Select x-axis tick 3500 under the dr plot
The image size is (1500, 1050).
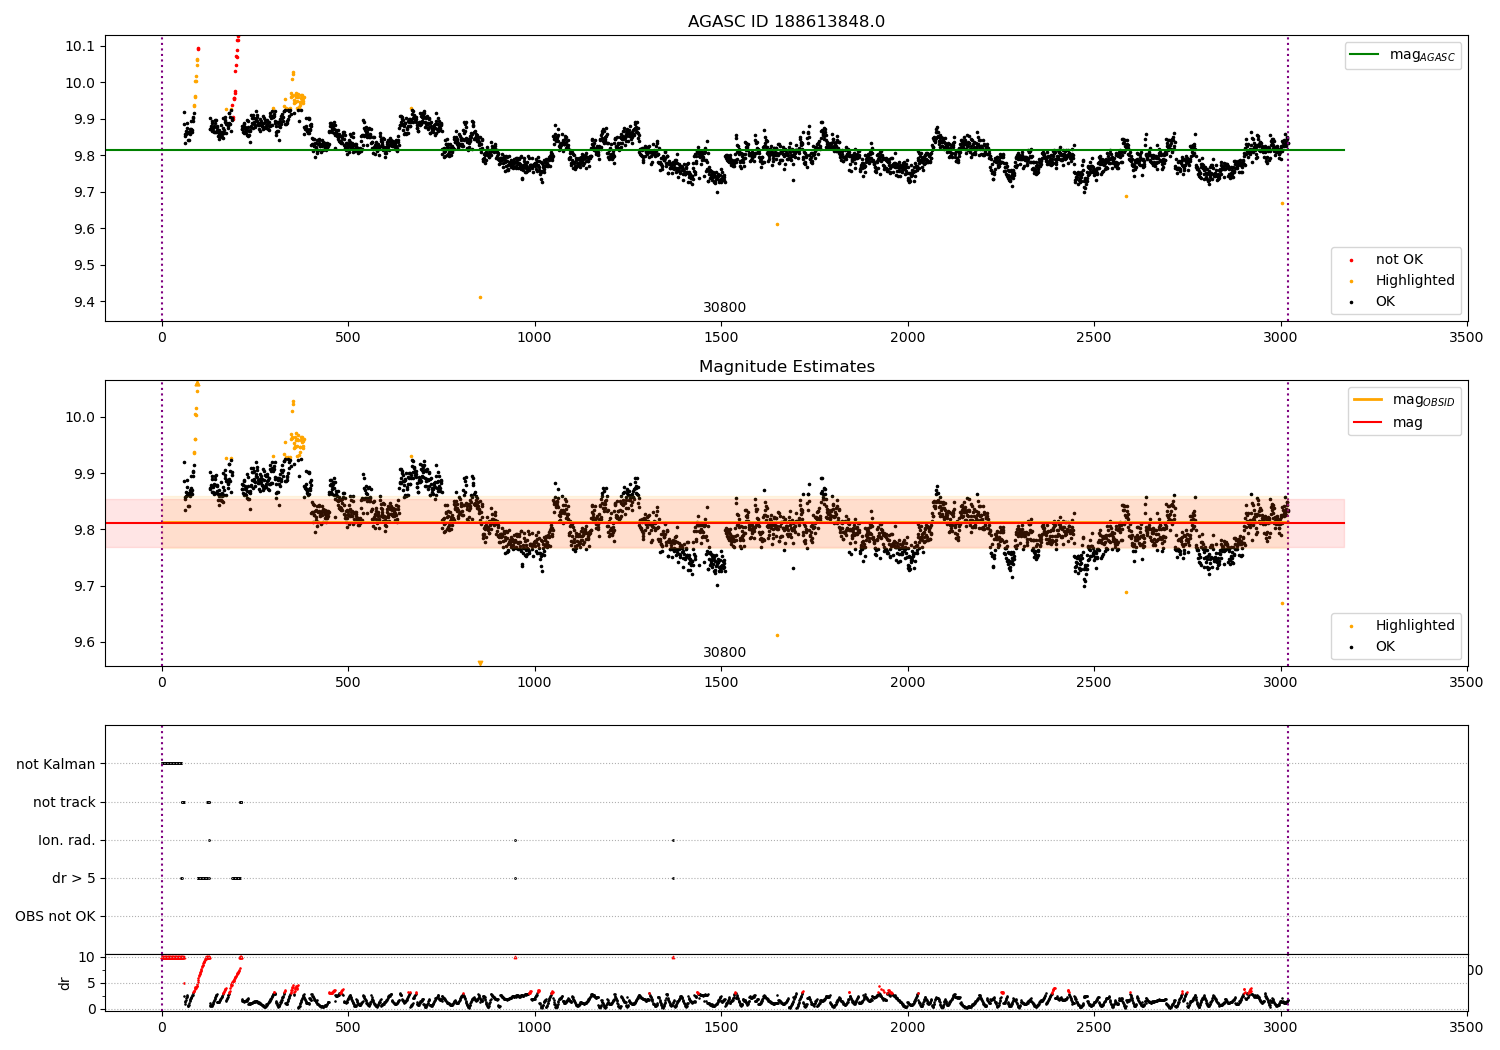[1467, 1027]
